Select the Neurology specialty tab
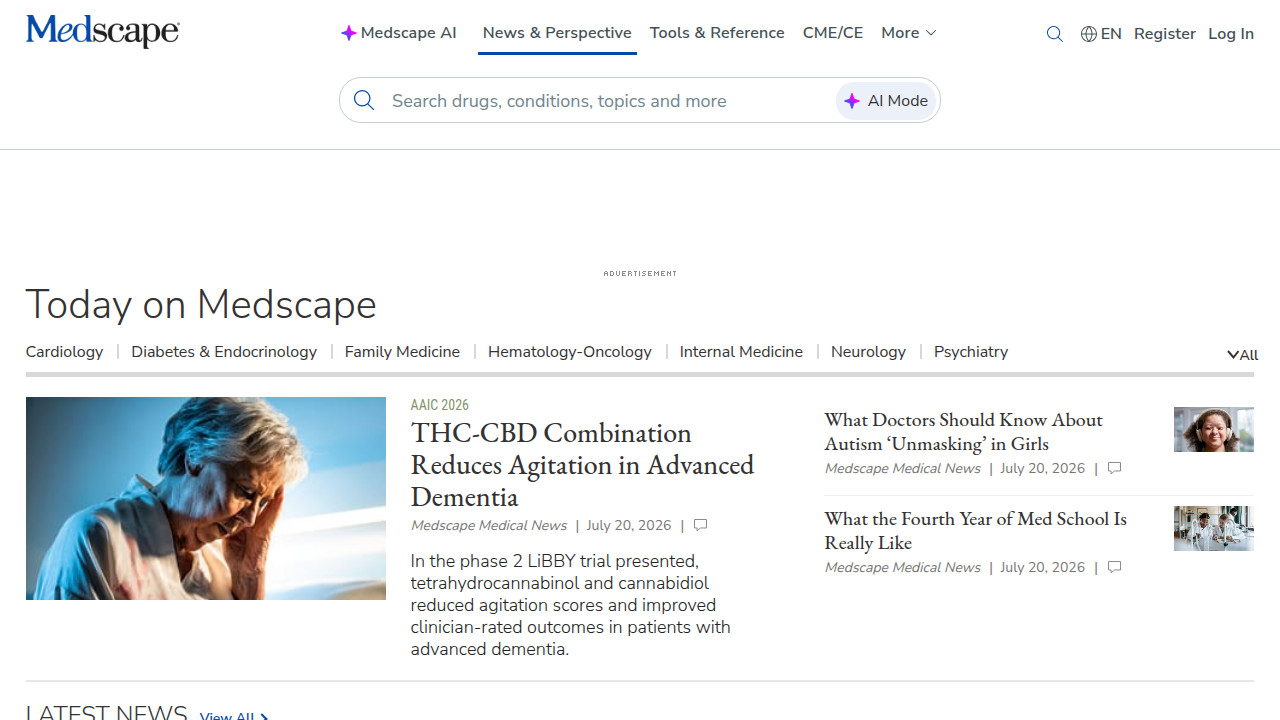1280x720 pixels. pos(868,352)
